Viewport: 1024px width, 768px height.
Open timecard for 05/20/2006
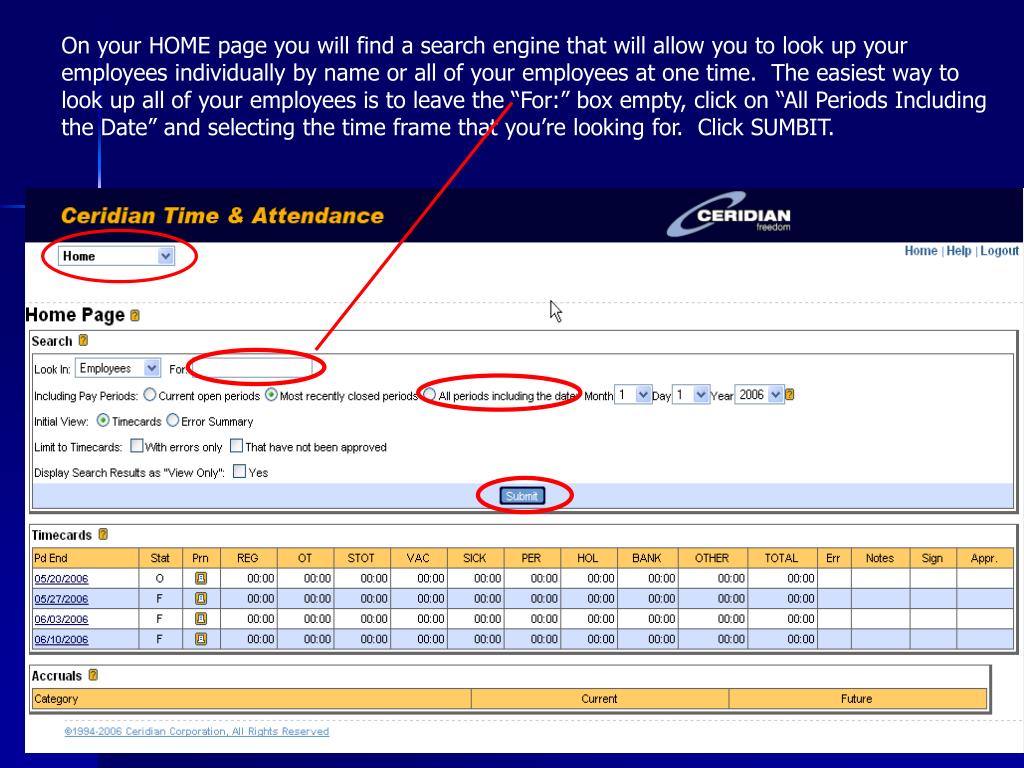pos(61,579)
